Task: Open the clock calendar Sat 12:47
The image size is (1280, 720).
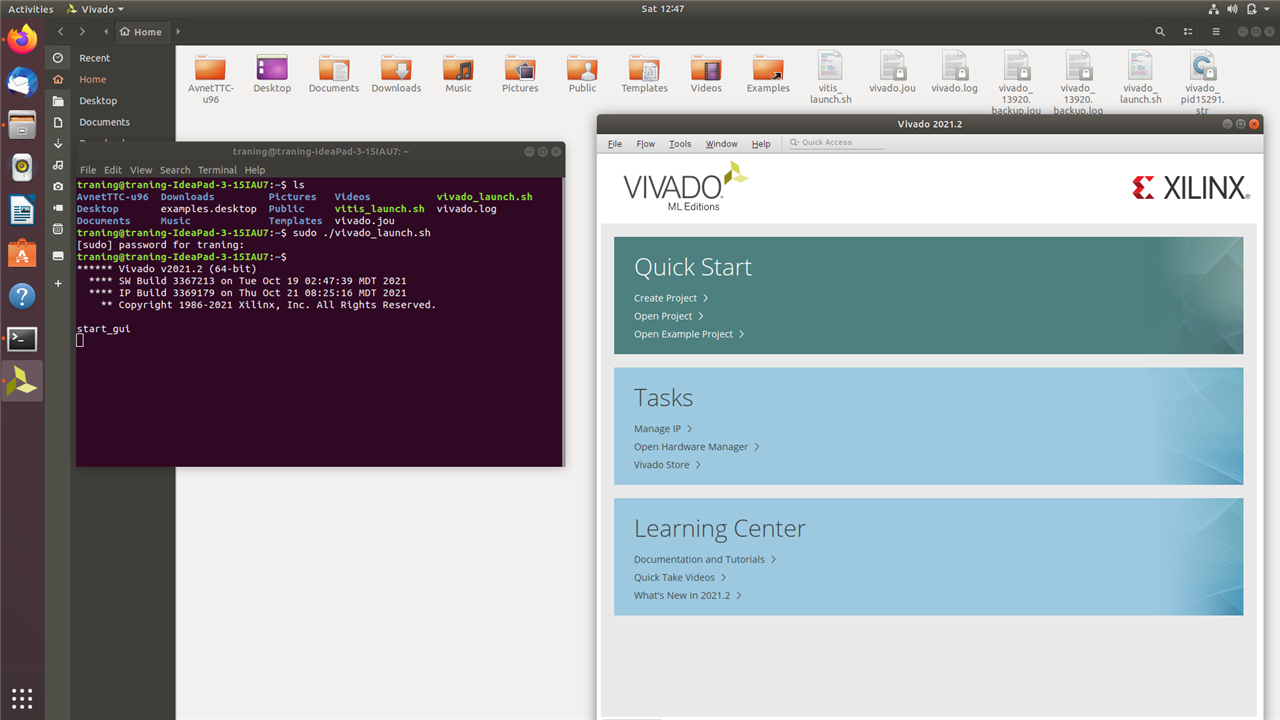Action: [x=662, y=9]
